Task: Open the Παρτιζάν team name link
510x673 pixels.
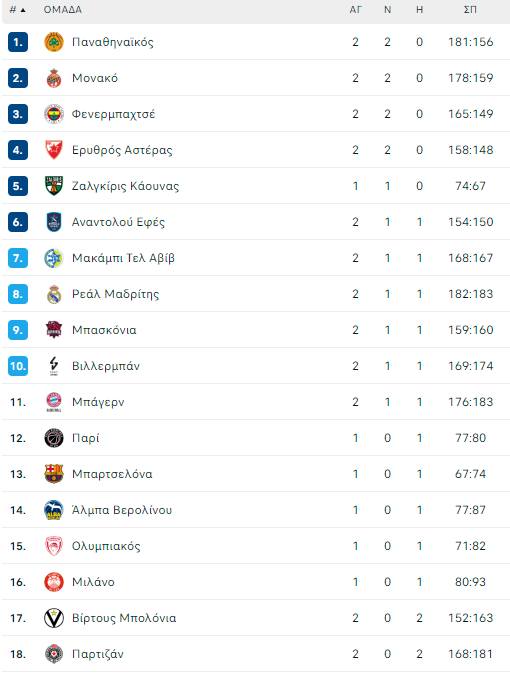Action: point(98,654)
